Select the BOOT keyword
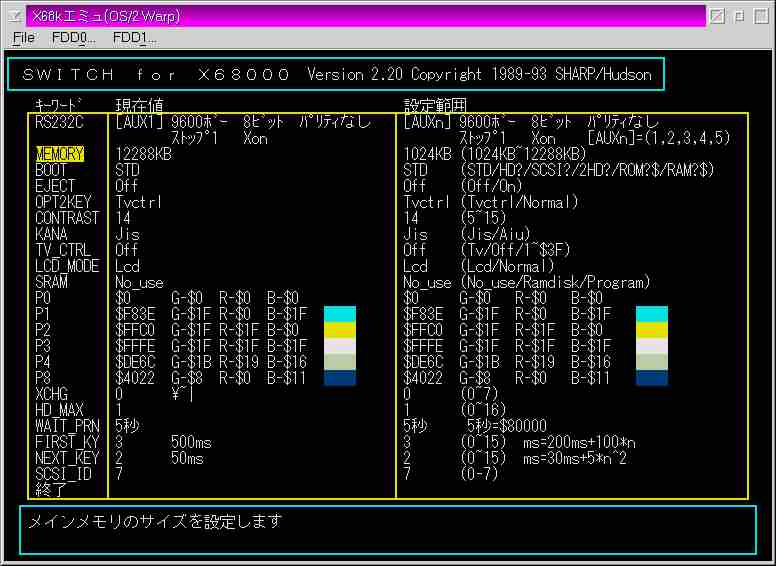This screenshot has width=776, height=566. [x=51, y=170]
